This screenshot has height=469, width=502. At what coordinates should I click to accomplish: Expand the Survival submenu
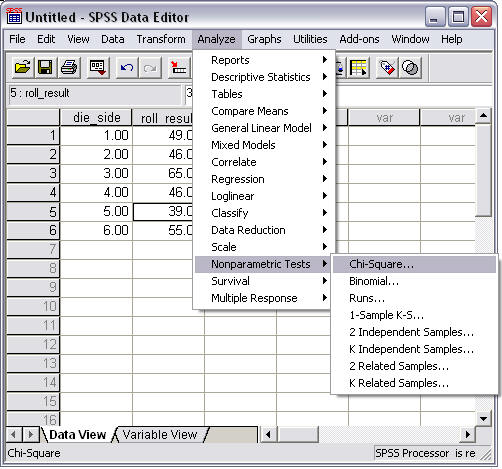click(x=264, y=281)
